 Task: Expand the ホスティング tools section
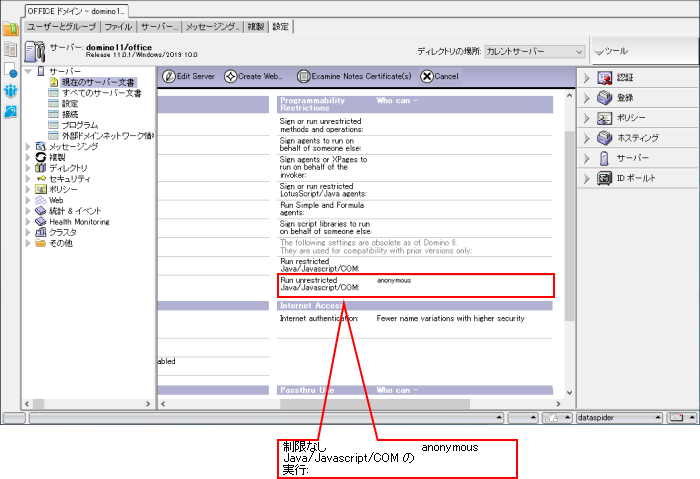point(587,138)
